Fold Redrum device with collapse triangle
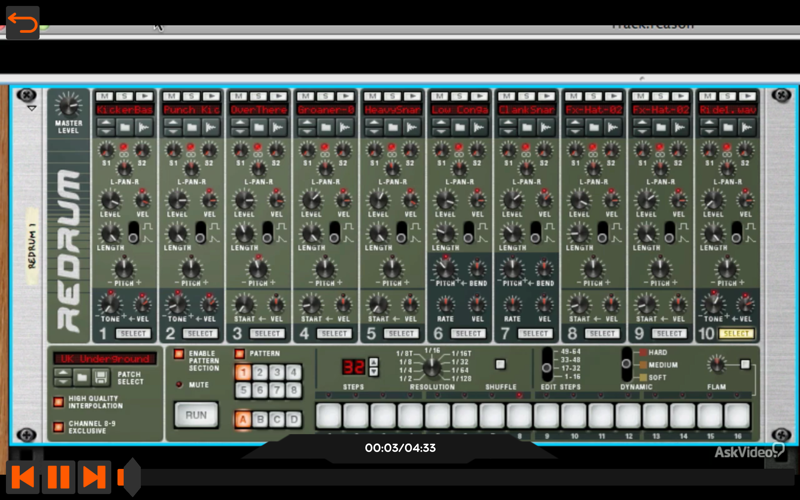 pyautogui.click(x=31, y=109)
